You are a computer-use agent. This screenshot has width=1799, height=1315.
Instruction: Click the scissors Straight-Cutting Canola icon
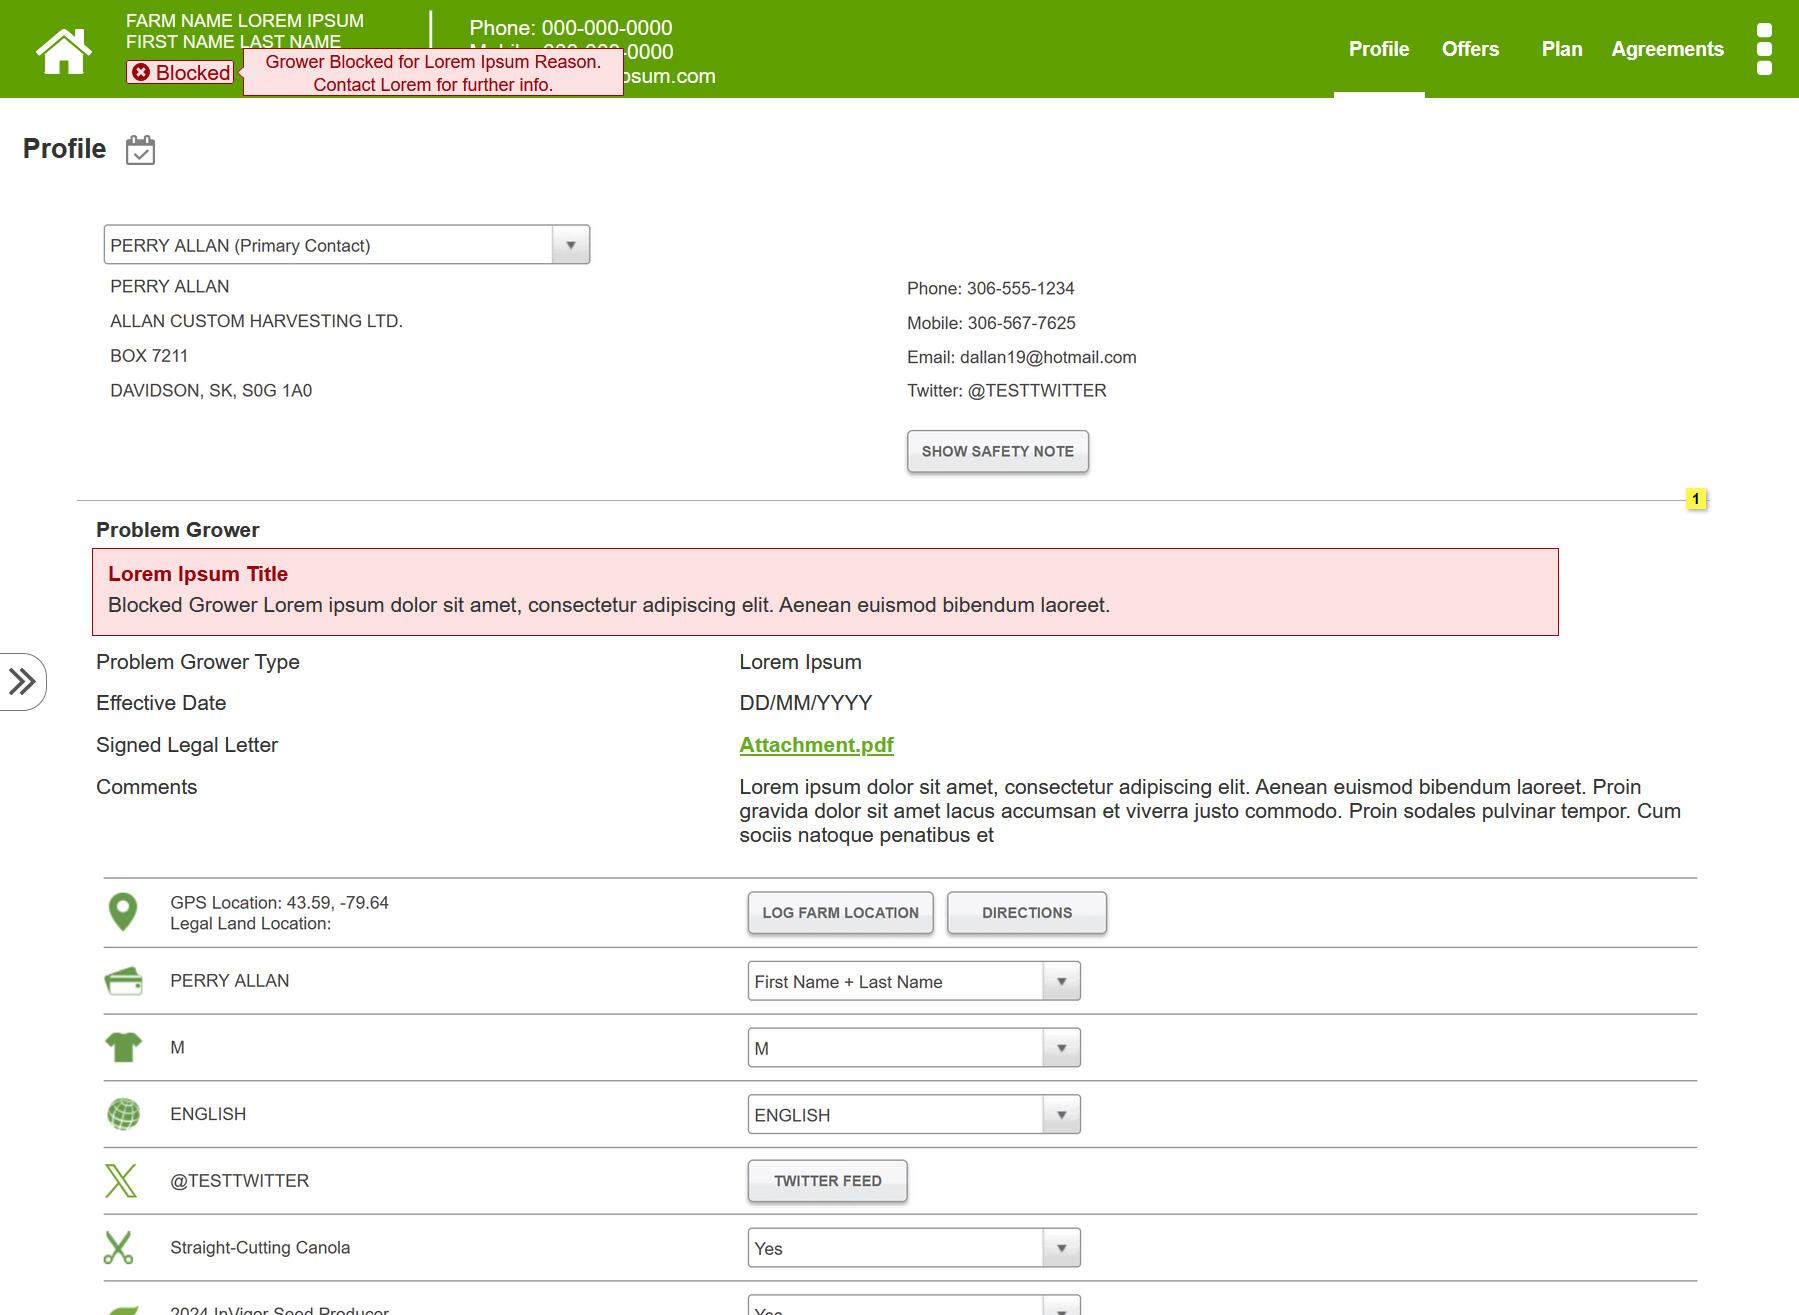(119, 1248)
